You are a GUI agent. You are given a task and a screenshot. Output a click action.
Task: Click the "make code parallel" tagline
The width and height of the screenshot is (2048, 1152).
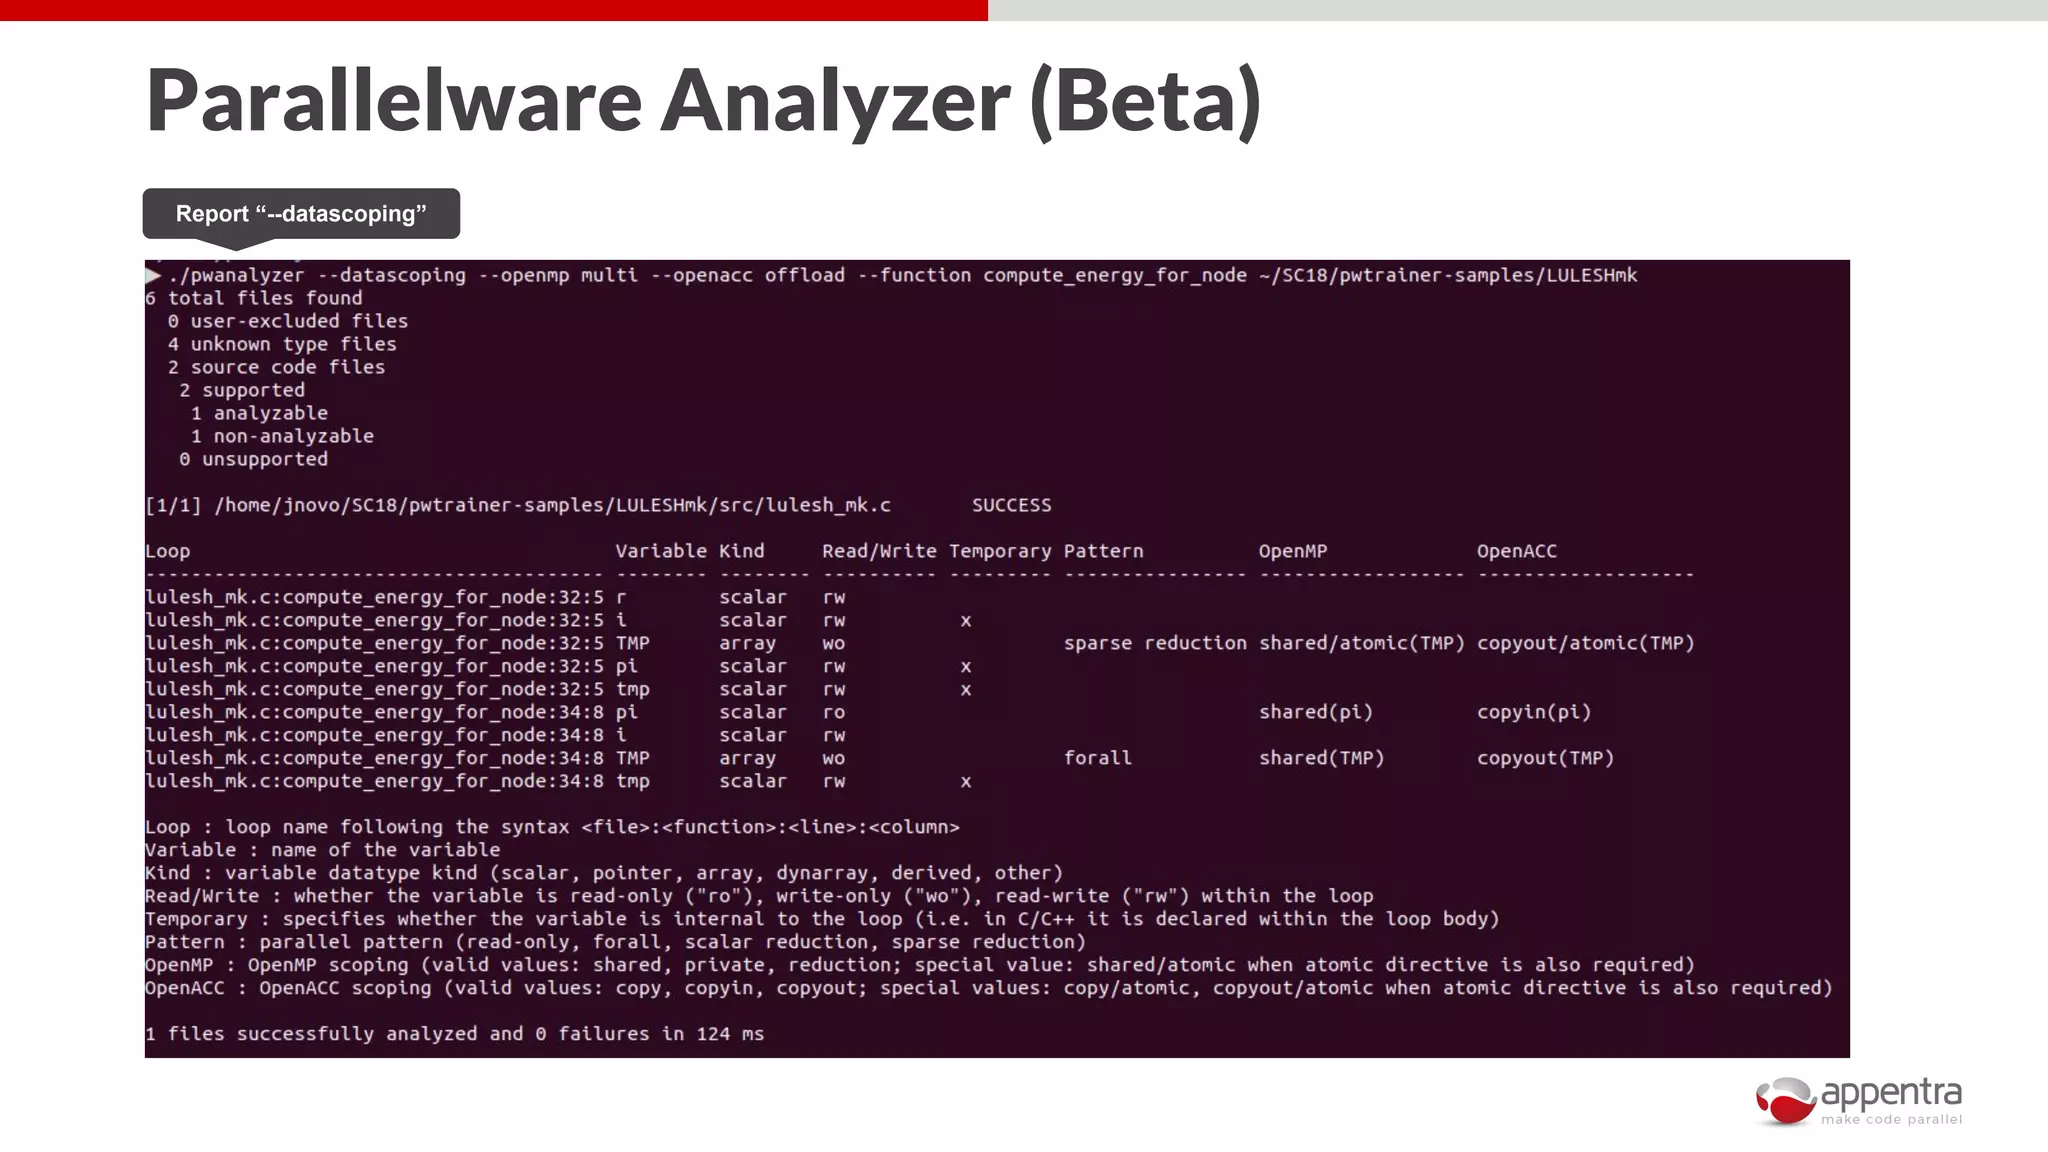point(1892,1120)
